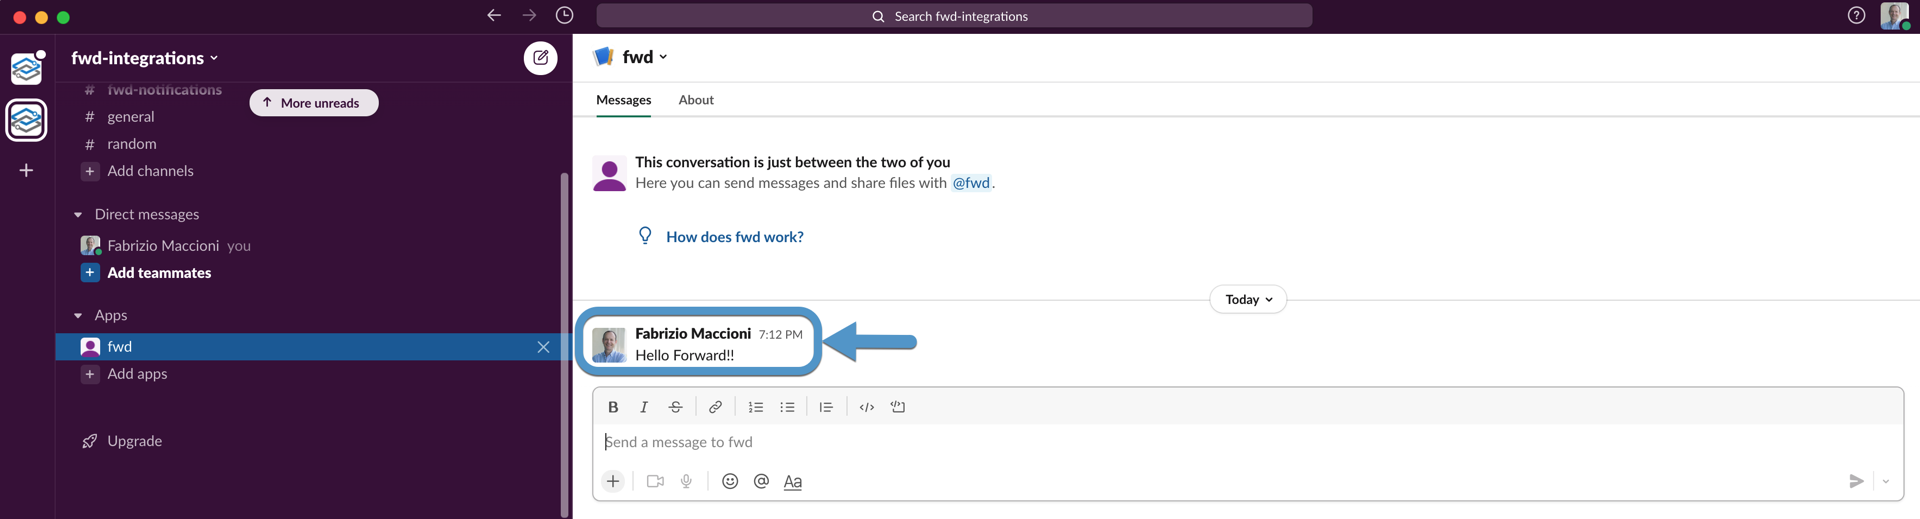
Task: Open the fwd conversation details dropdown
Action: pos(644,57)
